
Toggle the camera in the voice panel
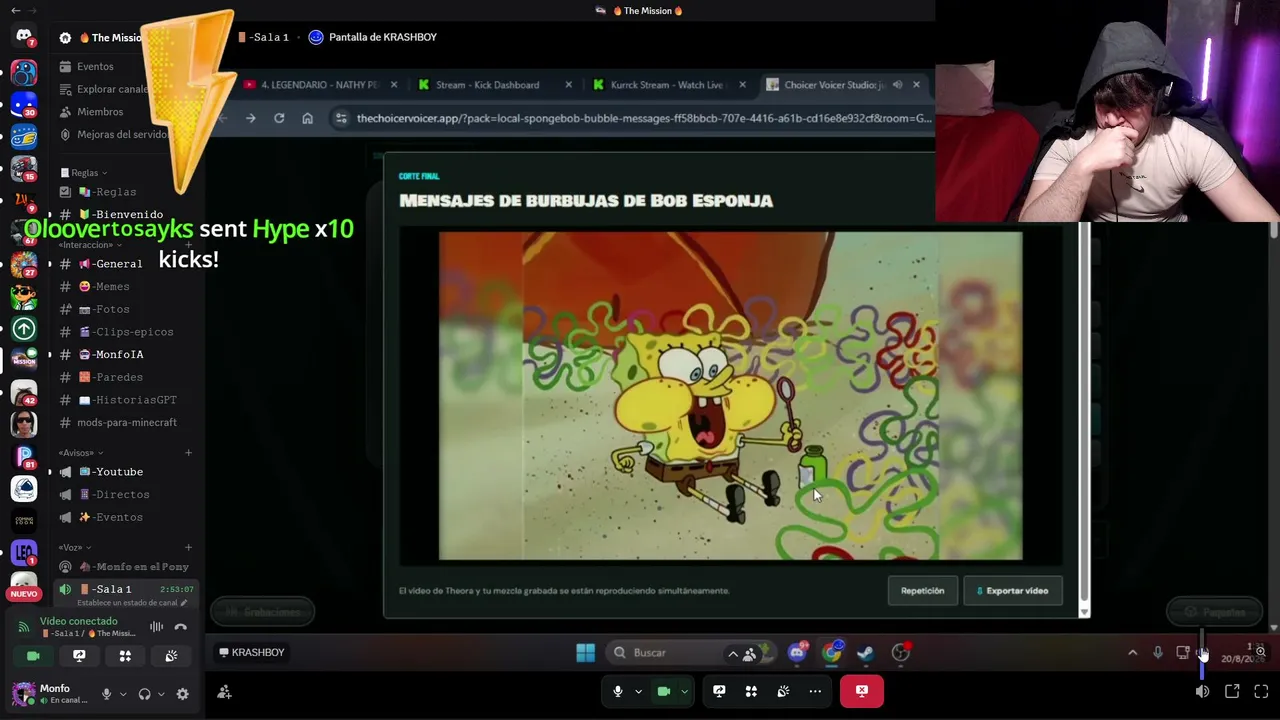33,656
